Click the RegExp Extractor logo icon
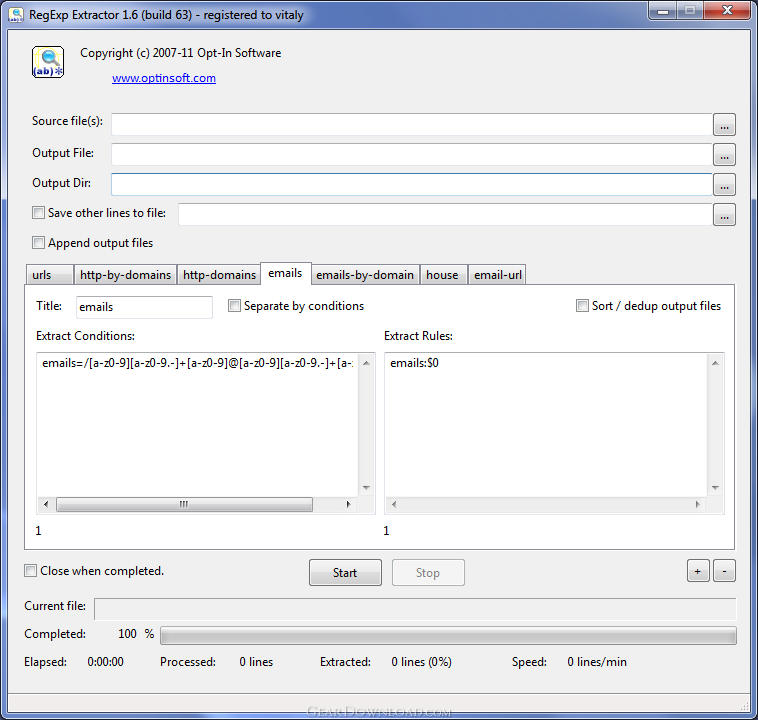 tap(48, 62)
